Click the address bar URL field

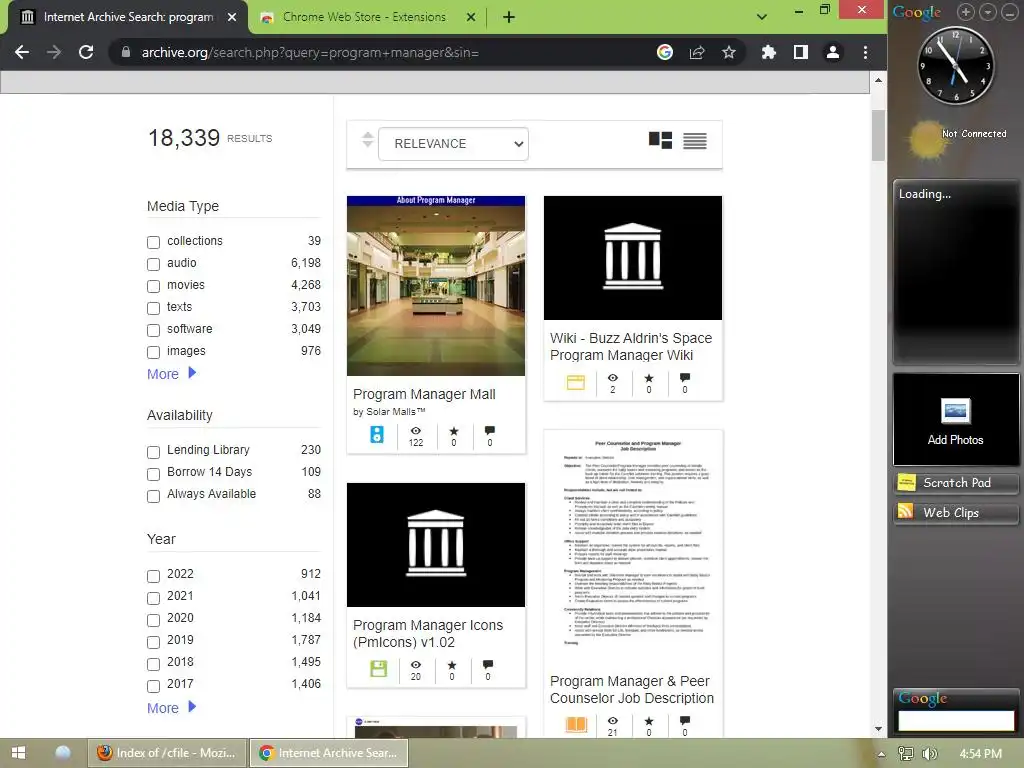385,52
